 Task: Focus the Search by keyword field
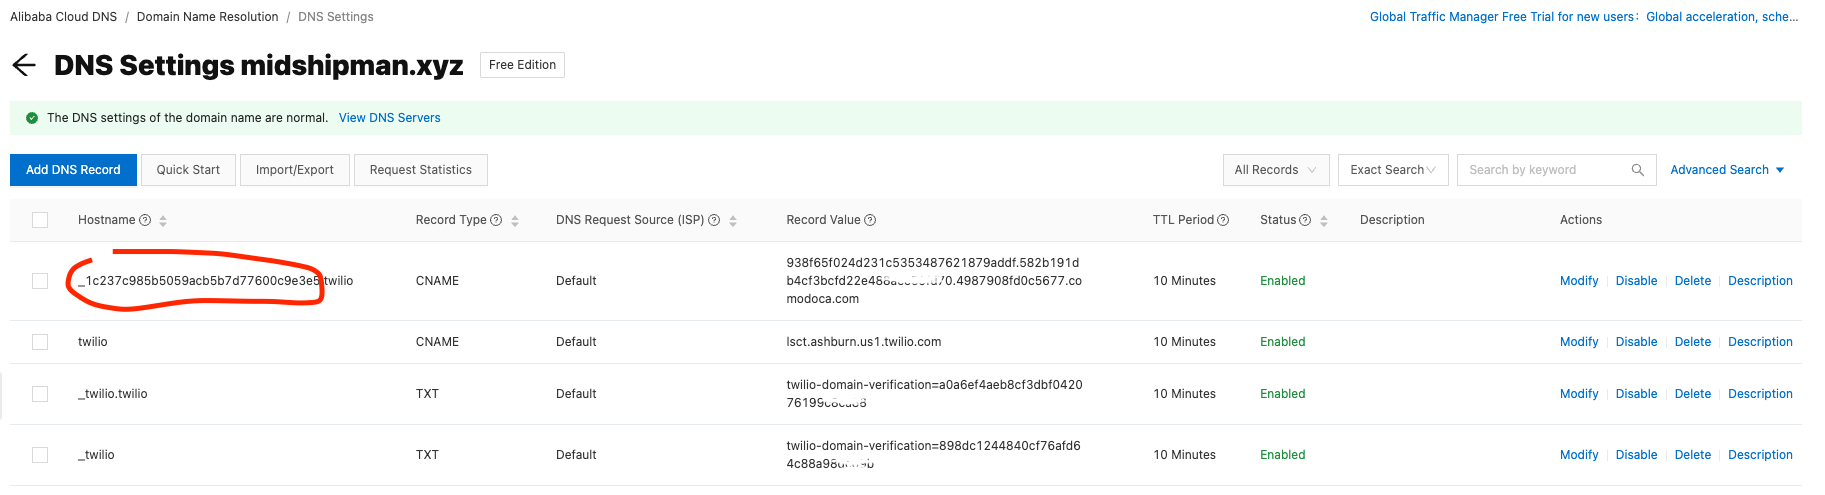click(1545, 170)
